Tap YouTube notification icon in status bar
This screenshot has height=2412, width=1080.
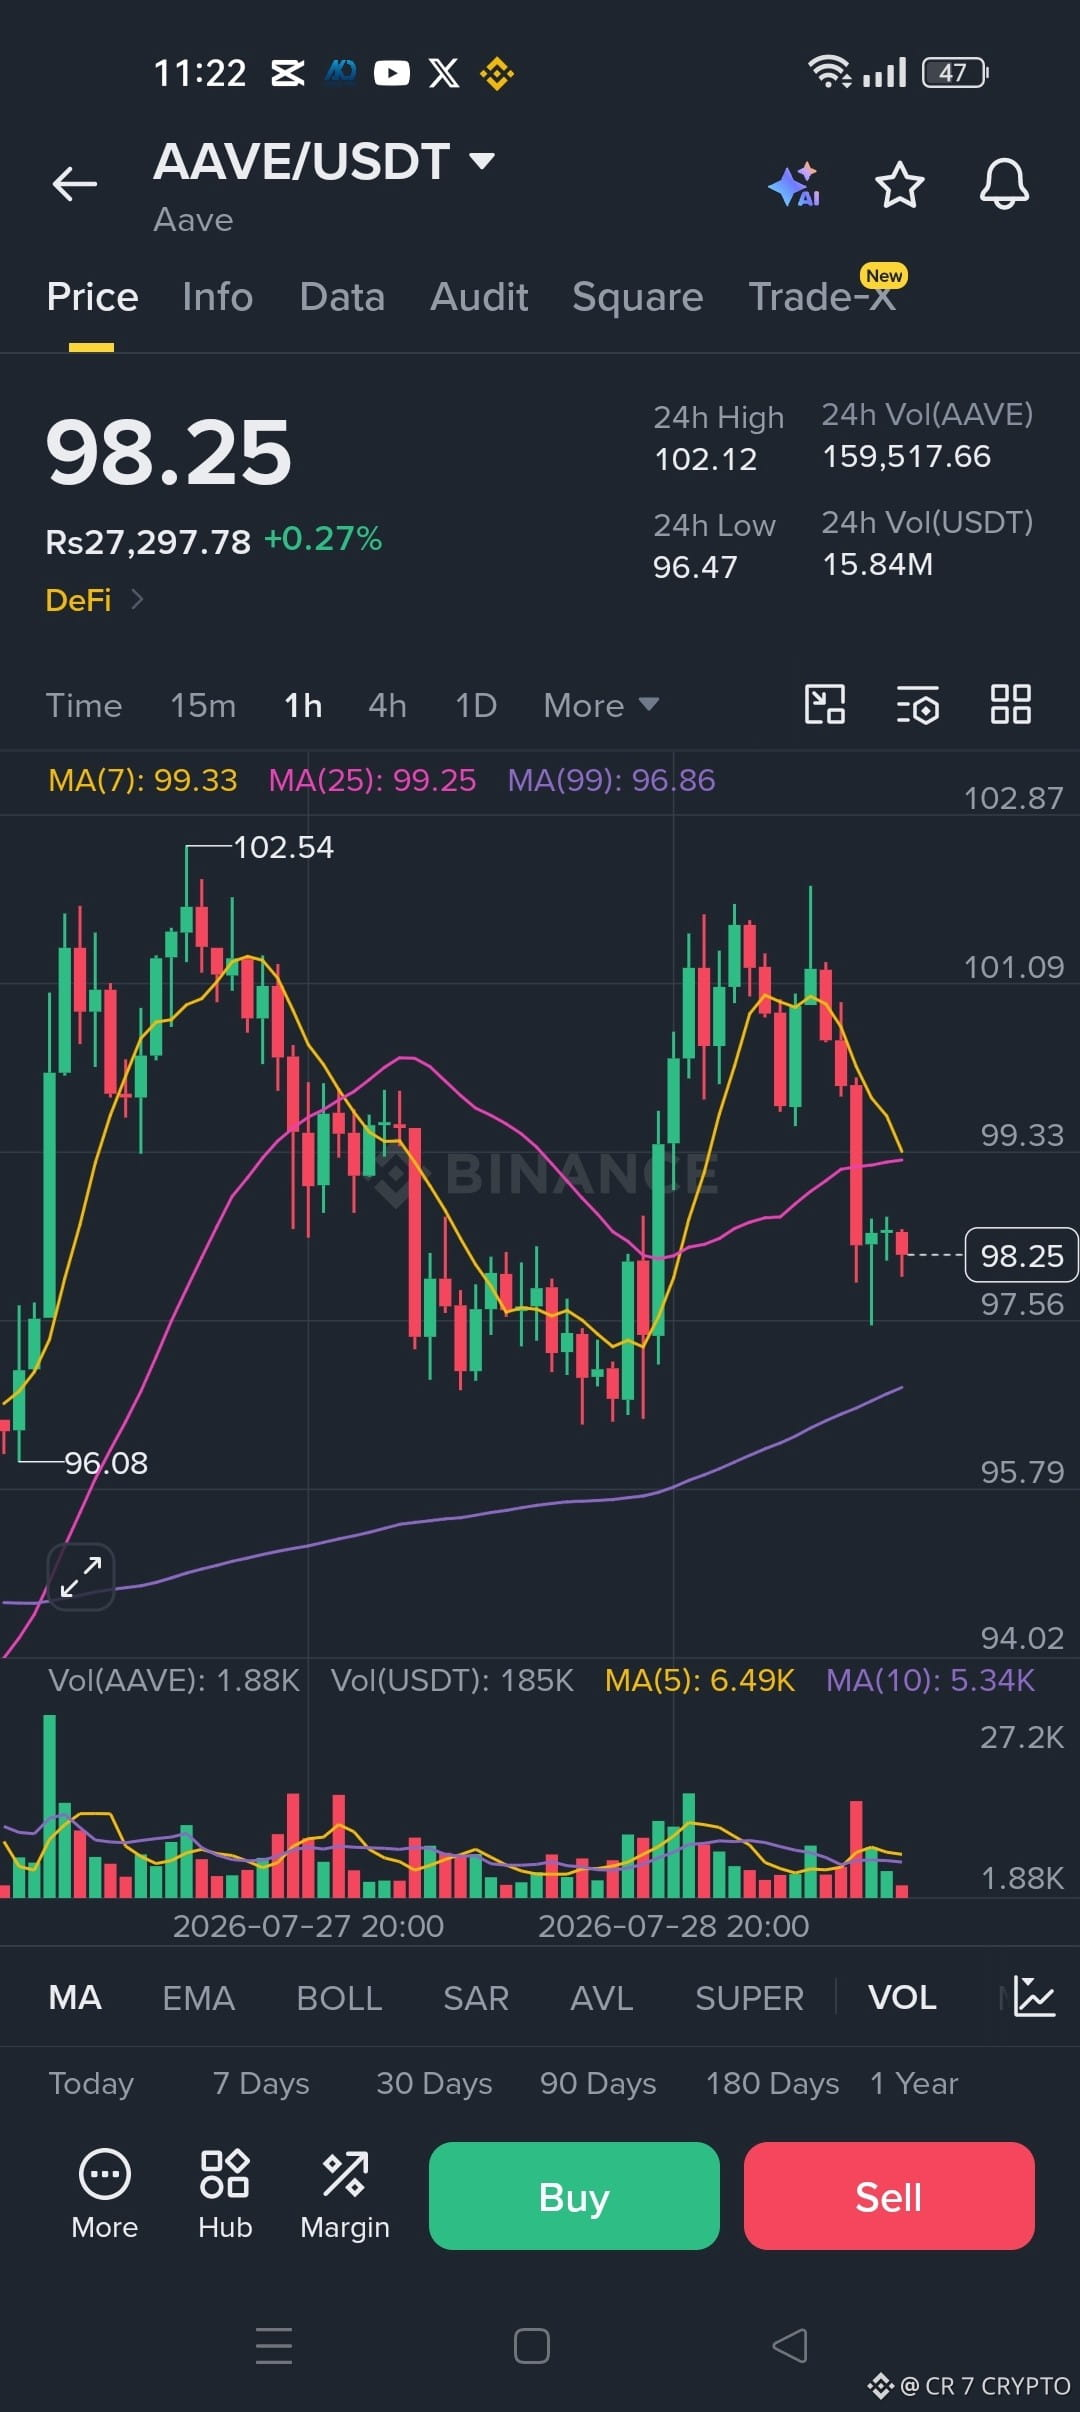tap(392, 73)
